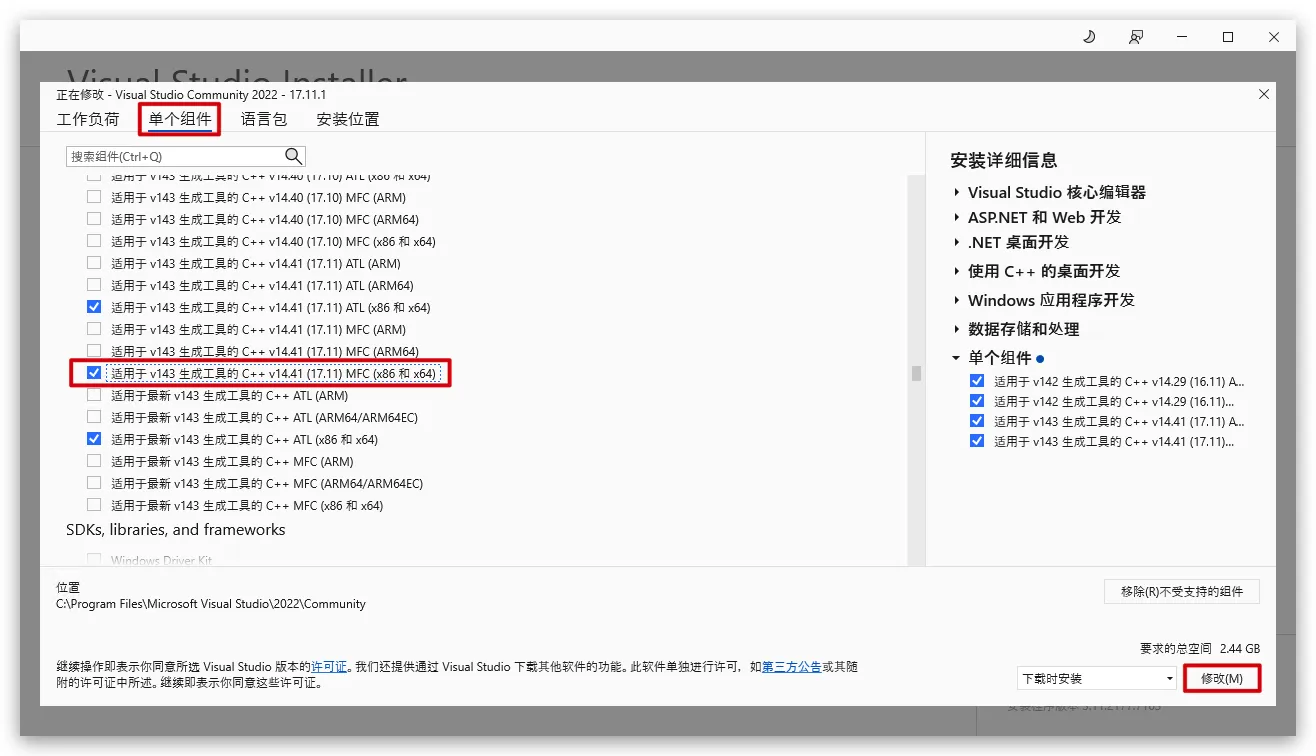Enable v14.41 (17.11) ATL (ARM64) checkbox
The image size is (1316, 756).
click(x=94, y=285)
